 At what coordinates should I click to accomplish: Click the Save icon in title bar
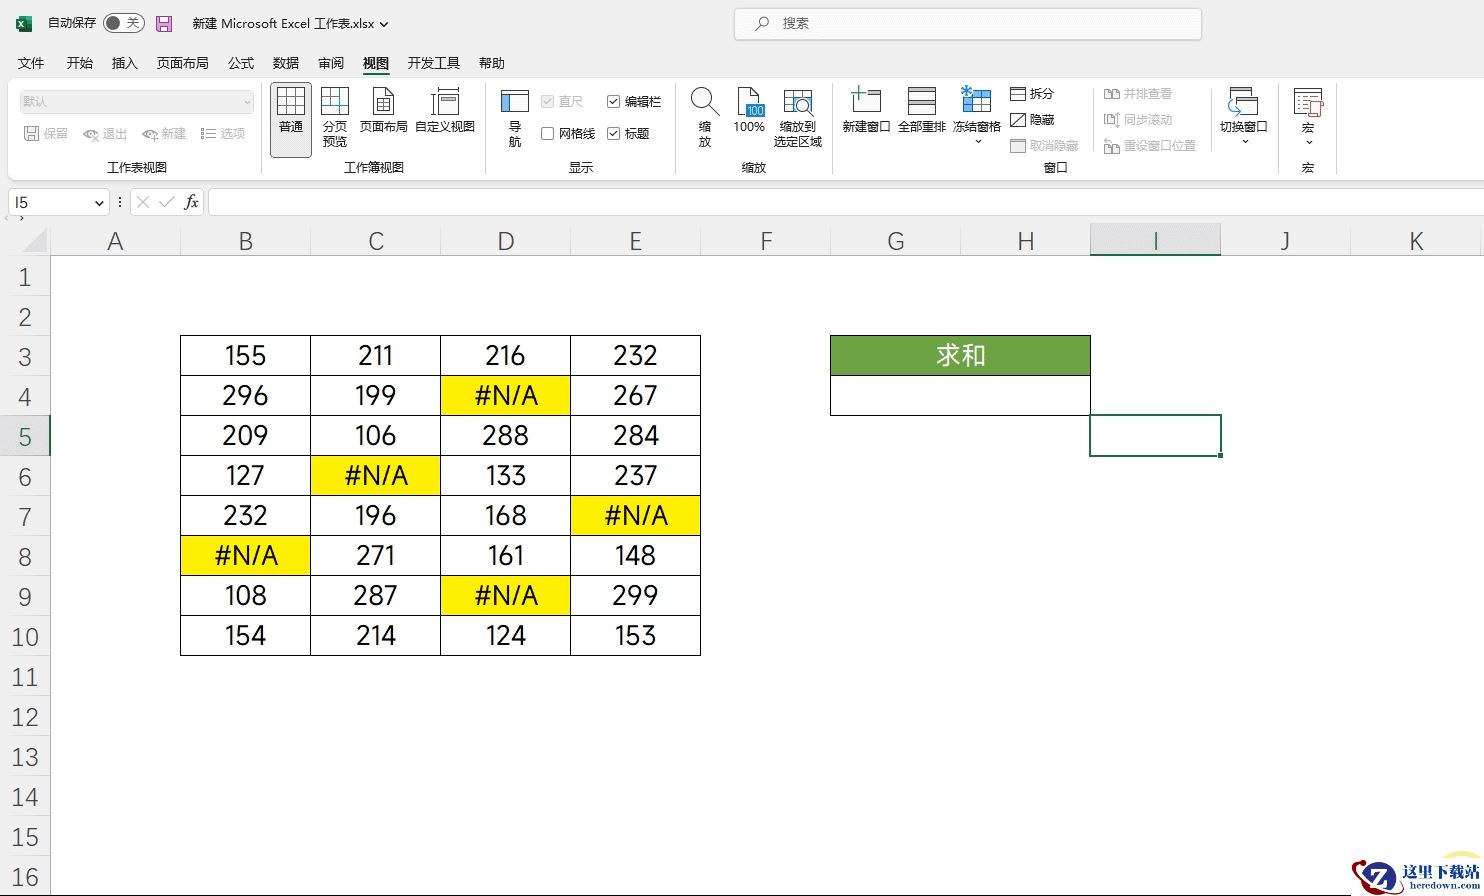click(165, 23)
